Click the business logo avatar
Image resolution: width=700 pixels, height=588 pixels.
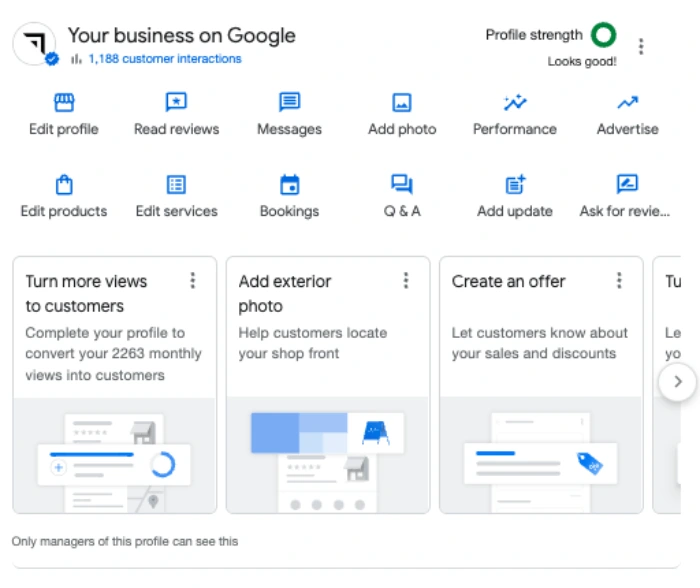tap(34, 44)
